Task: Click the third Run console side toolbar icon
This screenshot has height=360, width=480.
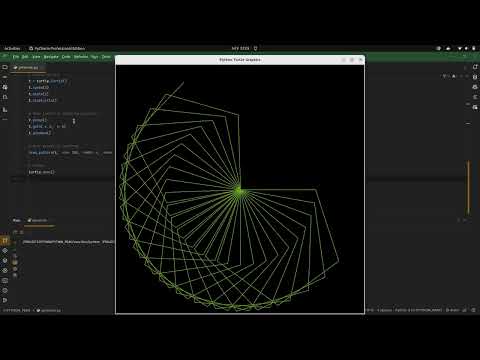Action: 15,269
